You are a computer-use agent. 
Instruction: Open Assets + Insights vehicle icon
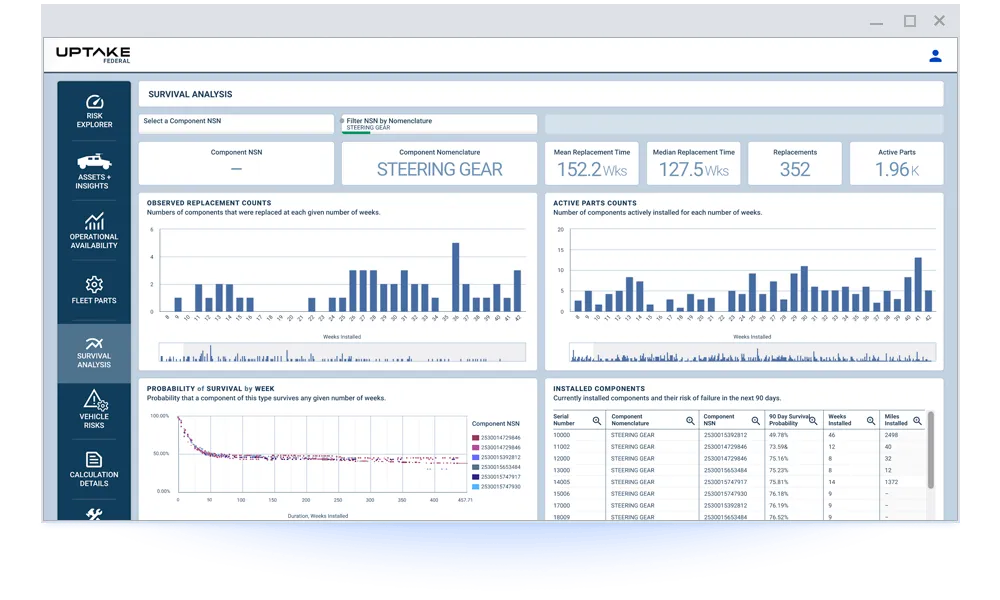coord(94,161)
